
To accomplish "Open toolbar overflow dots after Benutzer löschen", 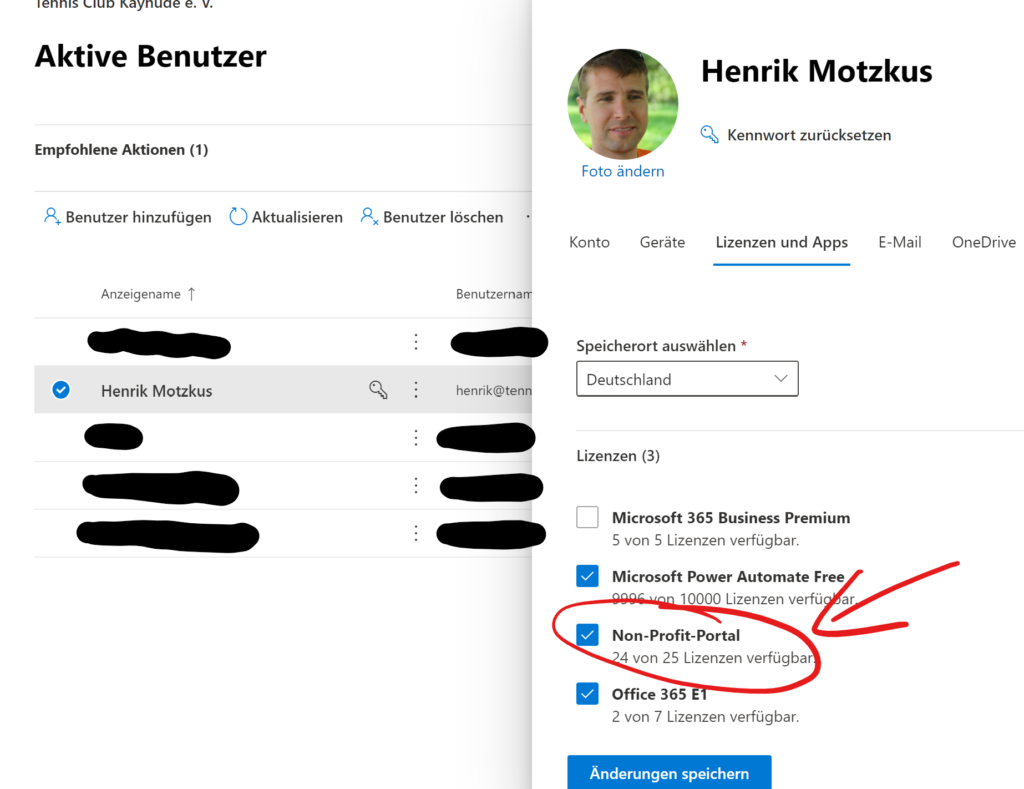I will [528, 217].
